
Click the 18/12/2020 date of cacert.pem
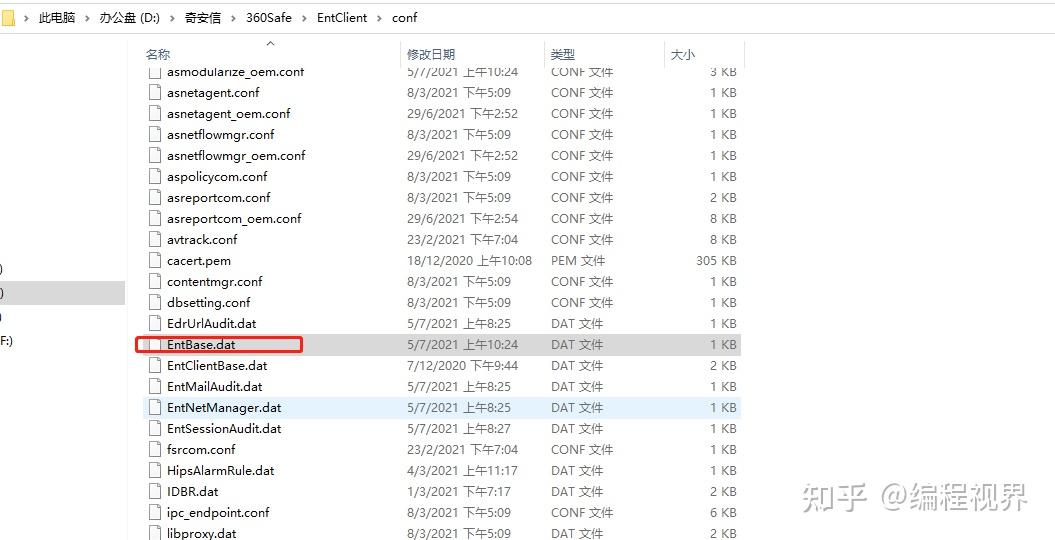point(469,261)
